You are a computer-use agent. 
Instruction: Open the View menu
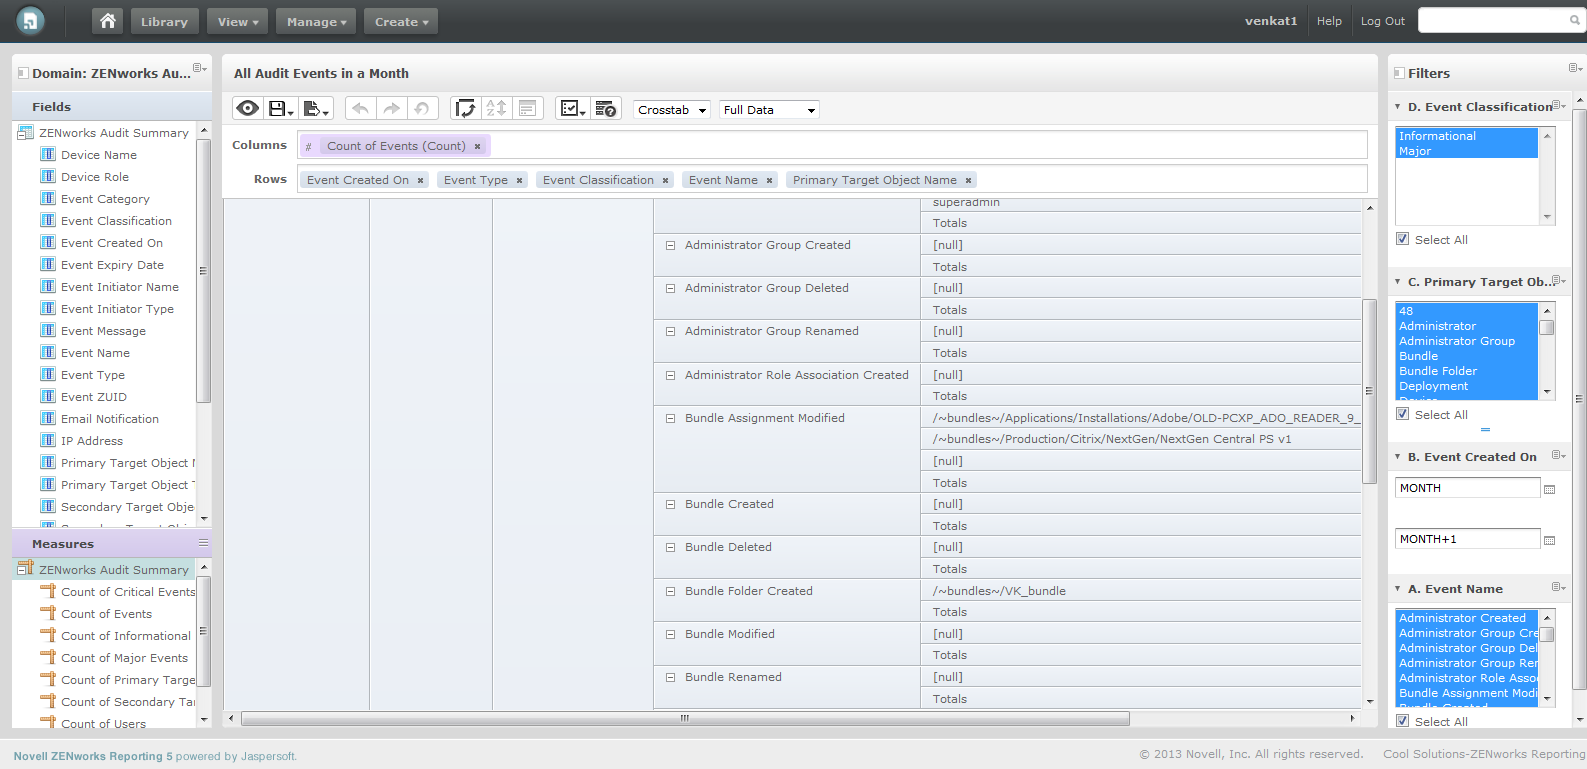238,21
